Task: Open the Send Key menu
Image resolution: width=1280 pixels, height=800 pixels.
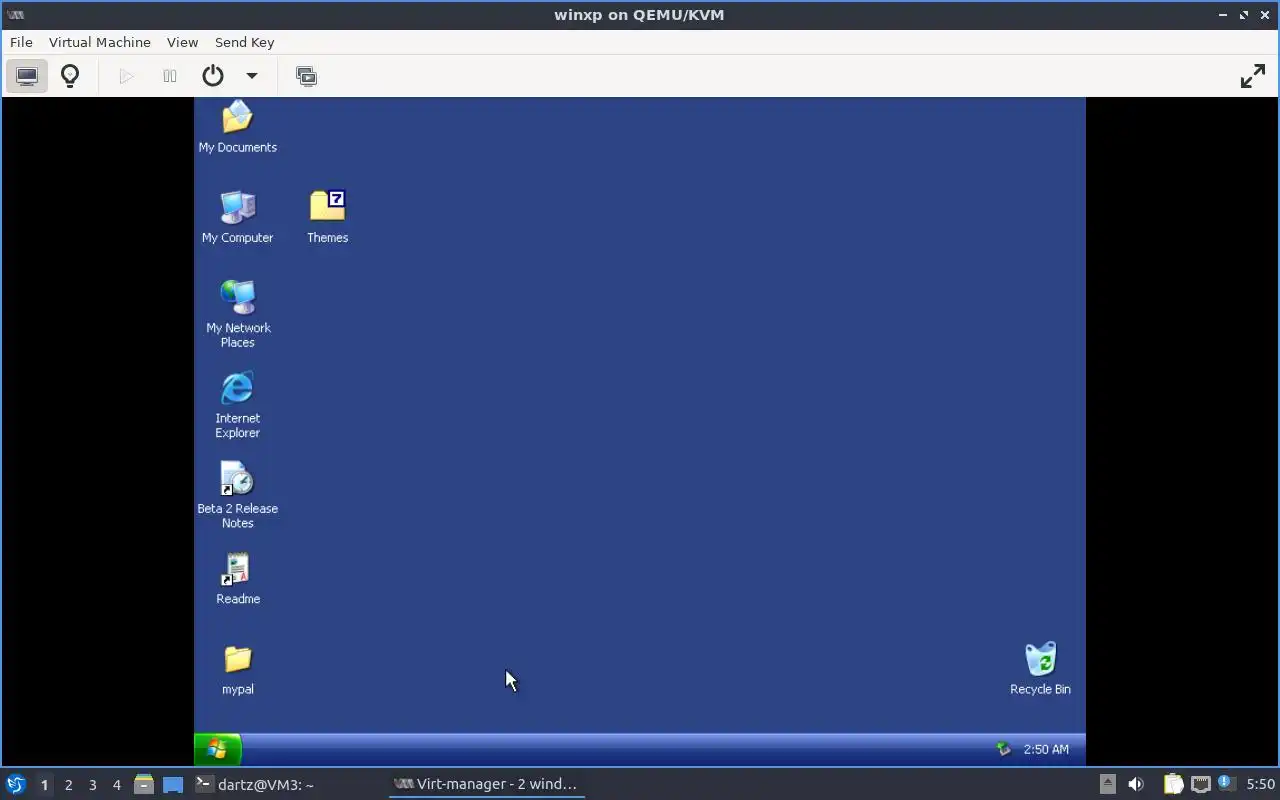Action: click(244, 42)
